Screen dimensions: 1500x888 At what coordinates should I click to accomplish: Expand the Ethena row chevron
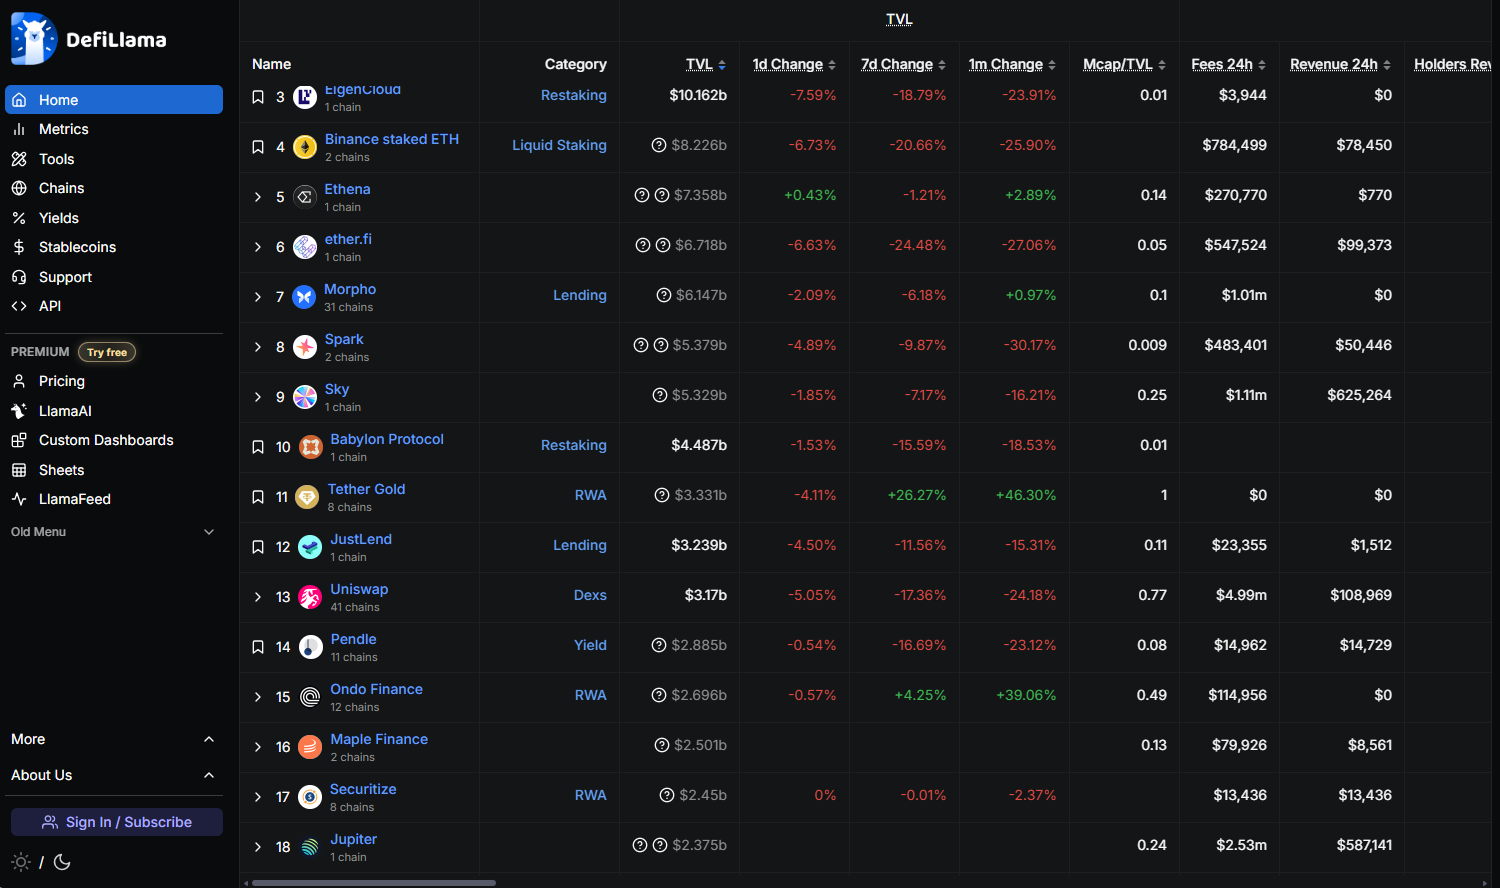click(258, 197)
